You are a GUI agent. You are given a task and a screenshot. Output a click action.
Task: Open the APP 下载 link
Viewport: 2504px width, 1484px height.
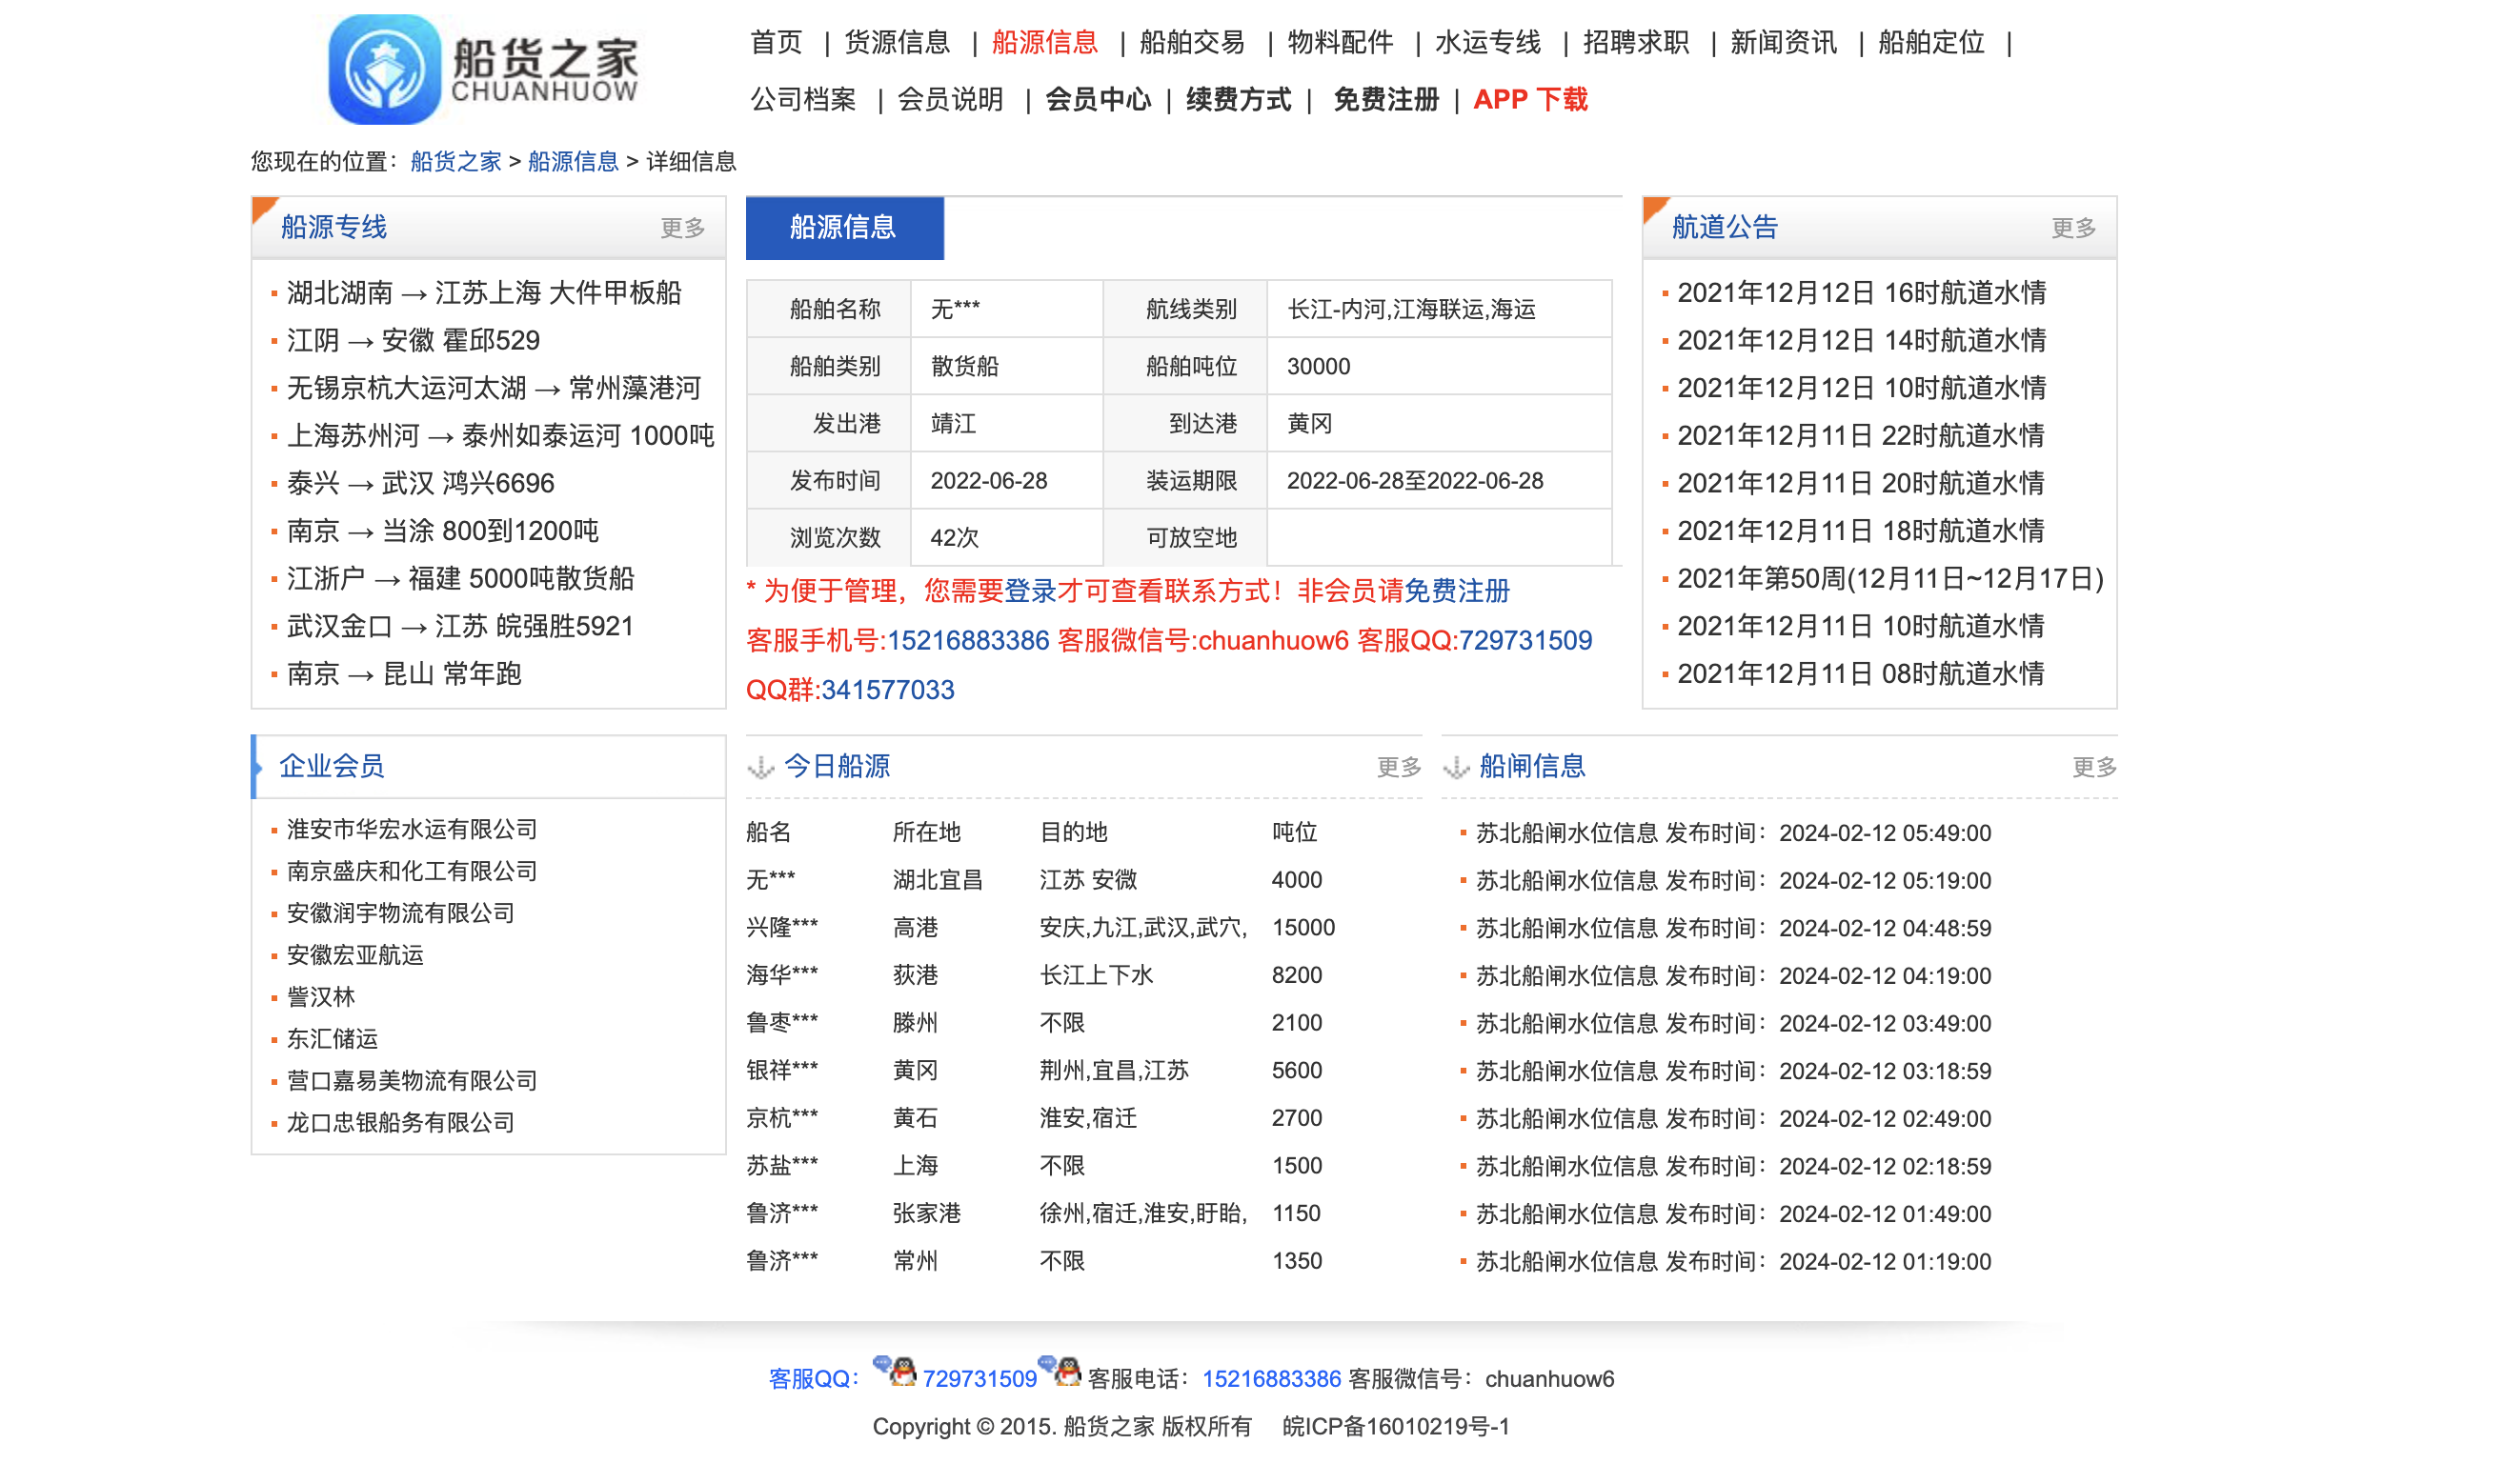pos(1530,99)
